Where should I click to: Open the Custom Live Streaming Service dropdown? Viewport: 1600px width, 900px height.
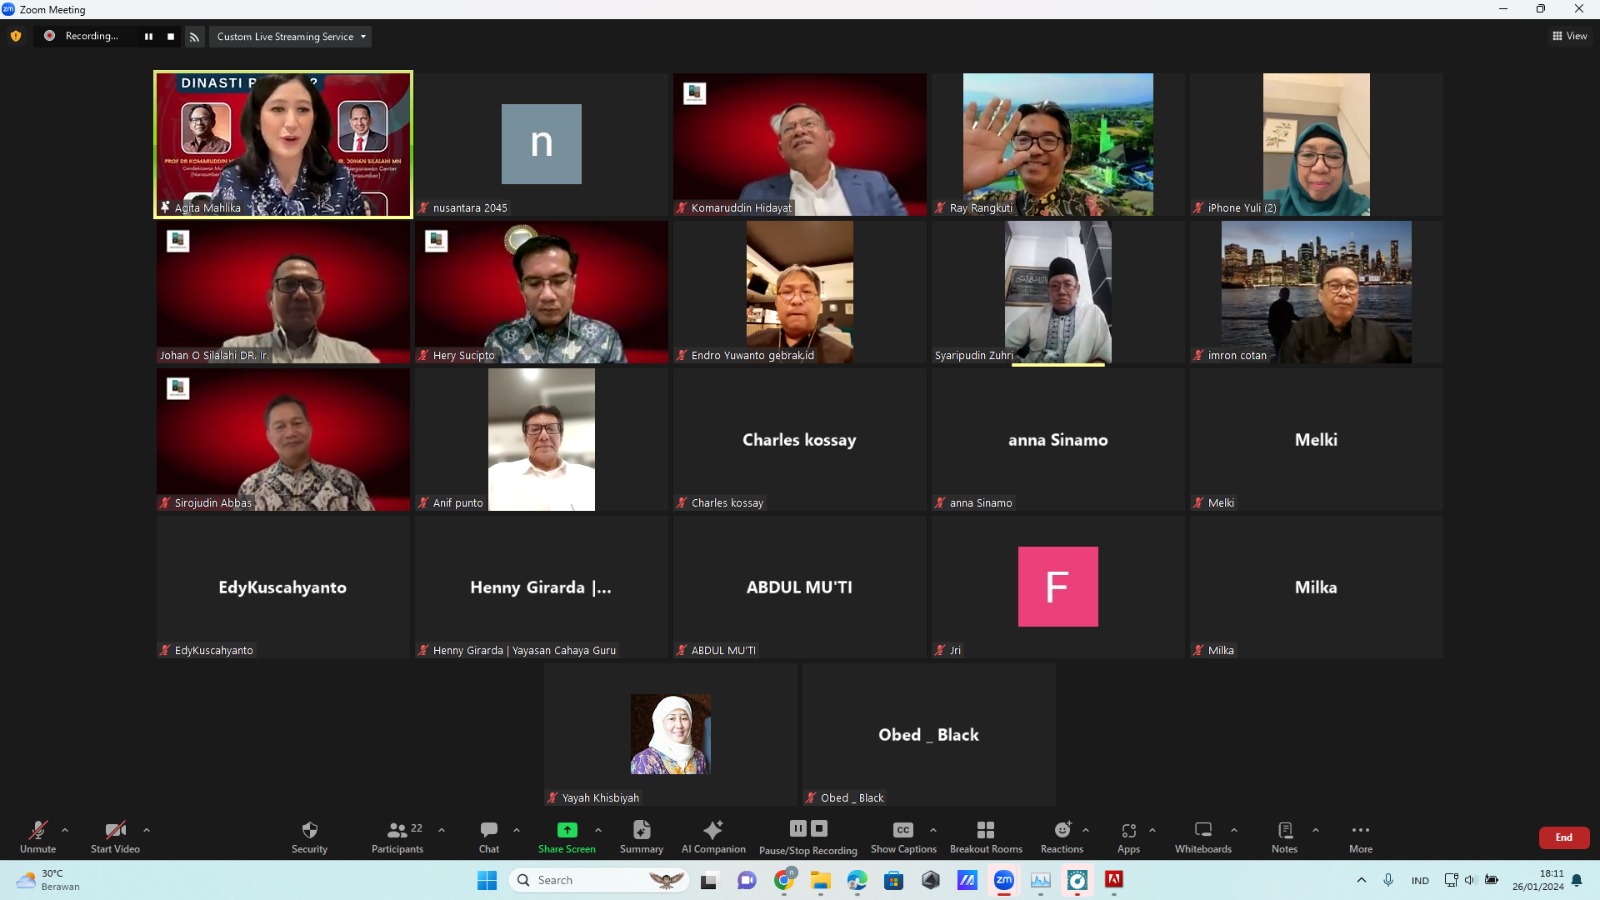(290, 36)
